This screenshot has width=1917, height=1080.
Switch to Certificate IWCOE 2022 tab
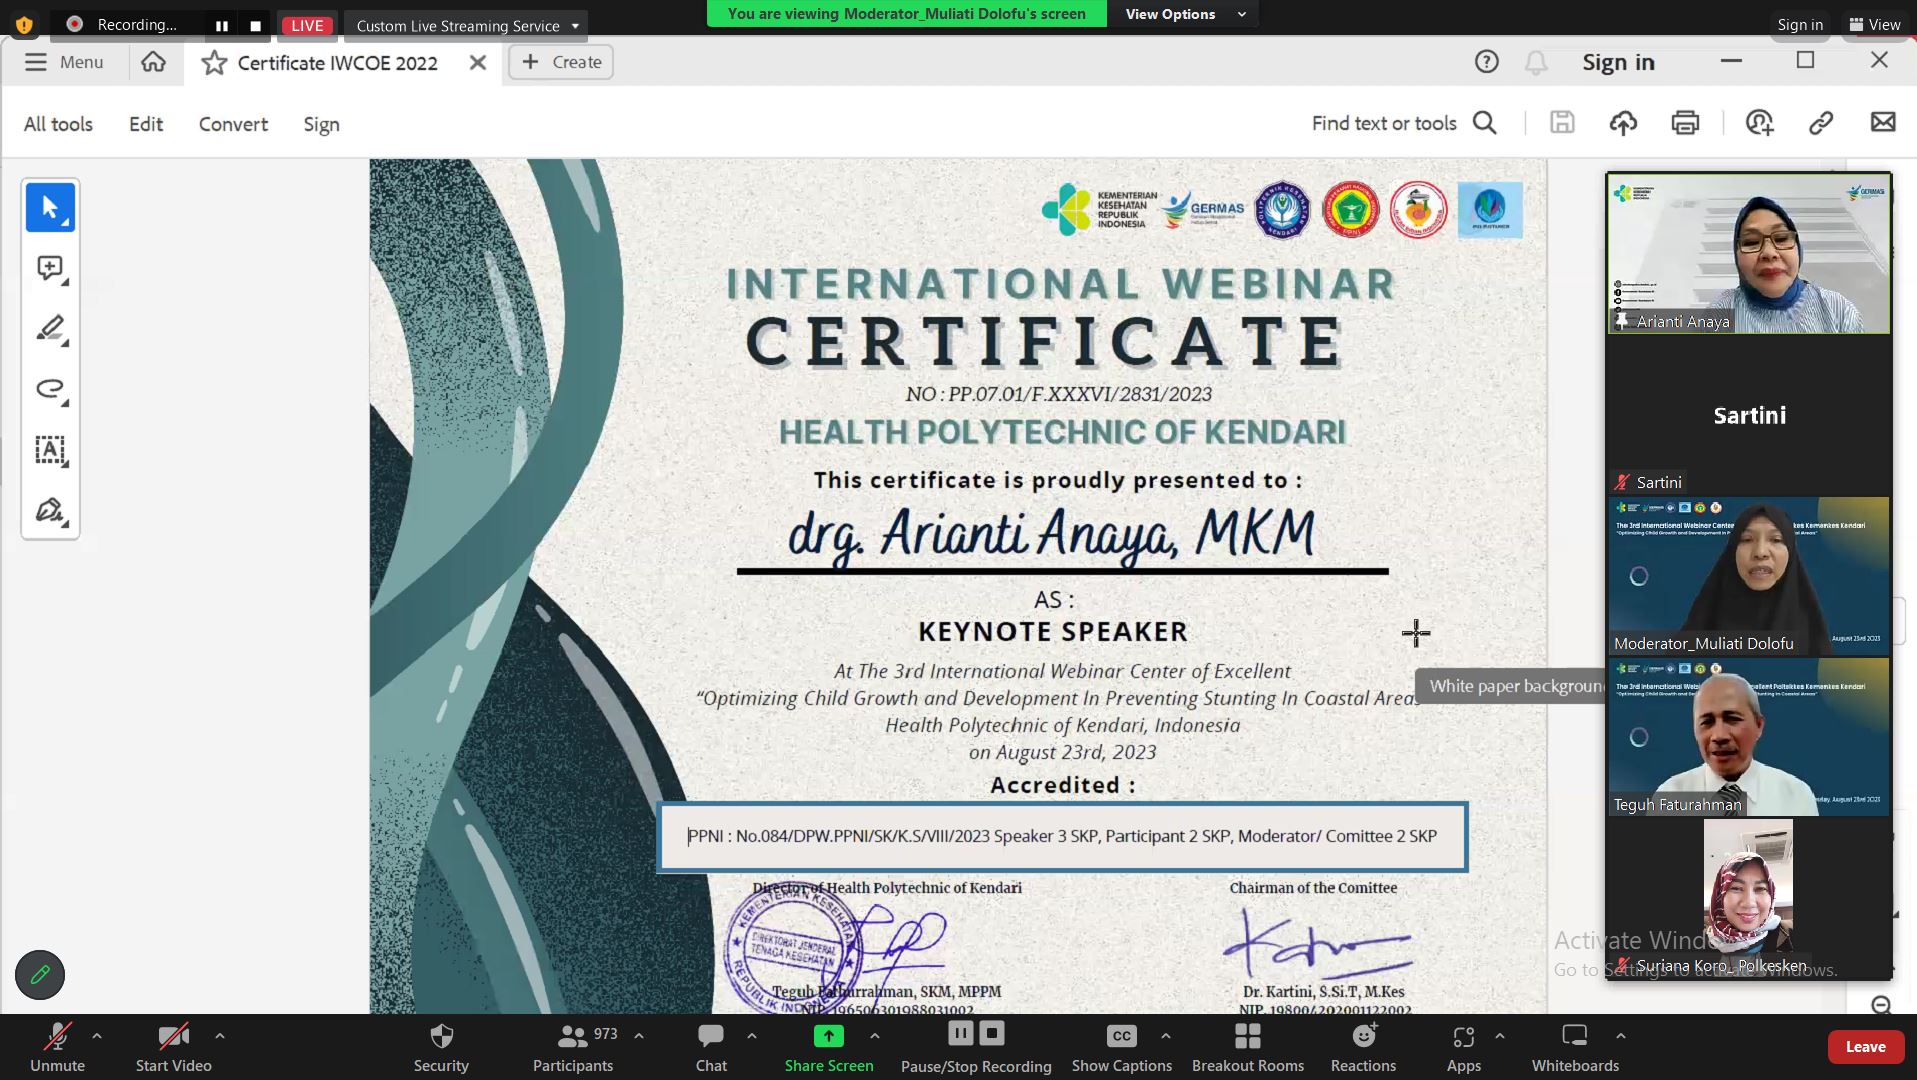click(x=338, y=63)
